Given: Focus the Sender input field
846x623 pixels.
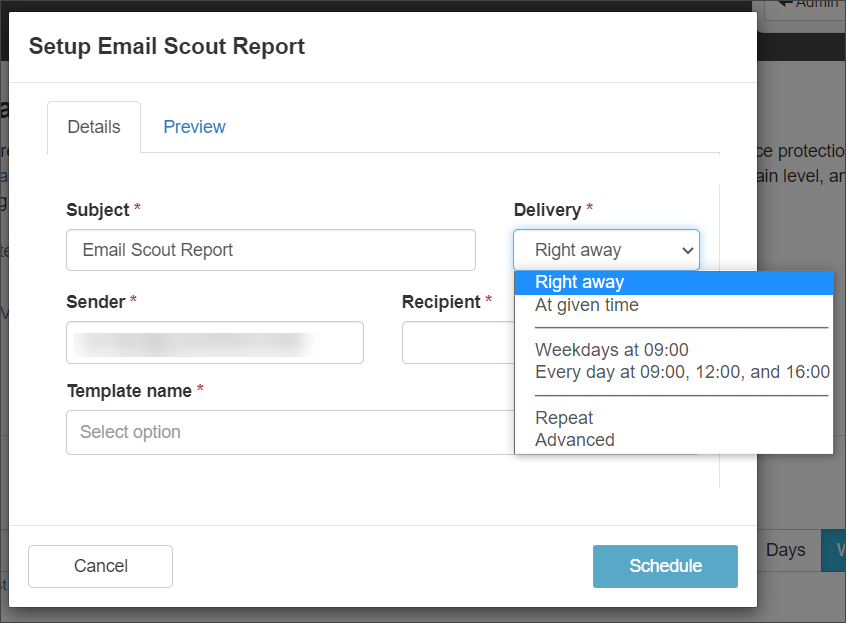Looking at the screenshot, I should (215, 342).
